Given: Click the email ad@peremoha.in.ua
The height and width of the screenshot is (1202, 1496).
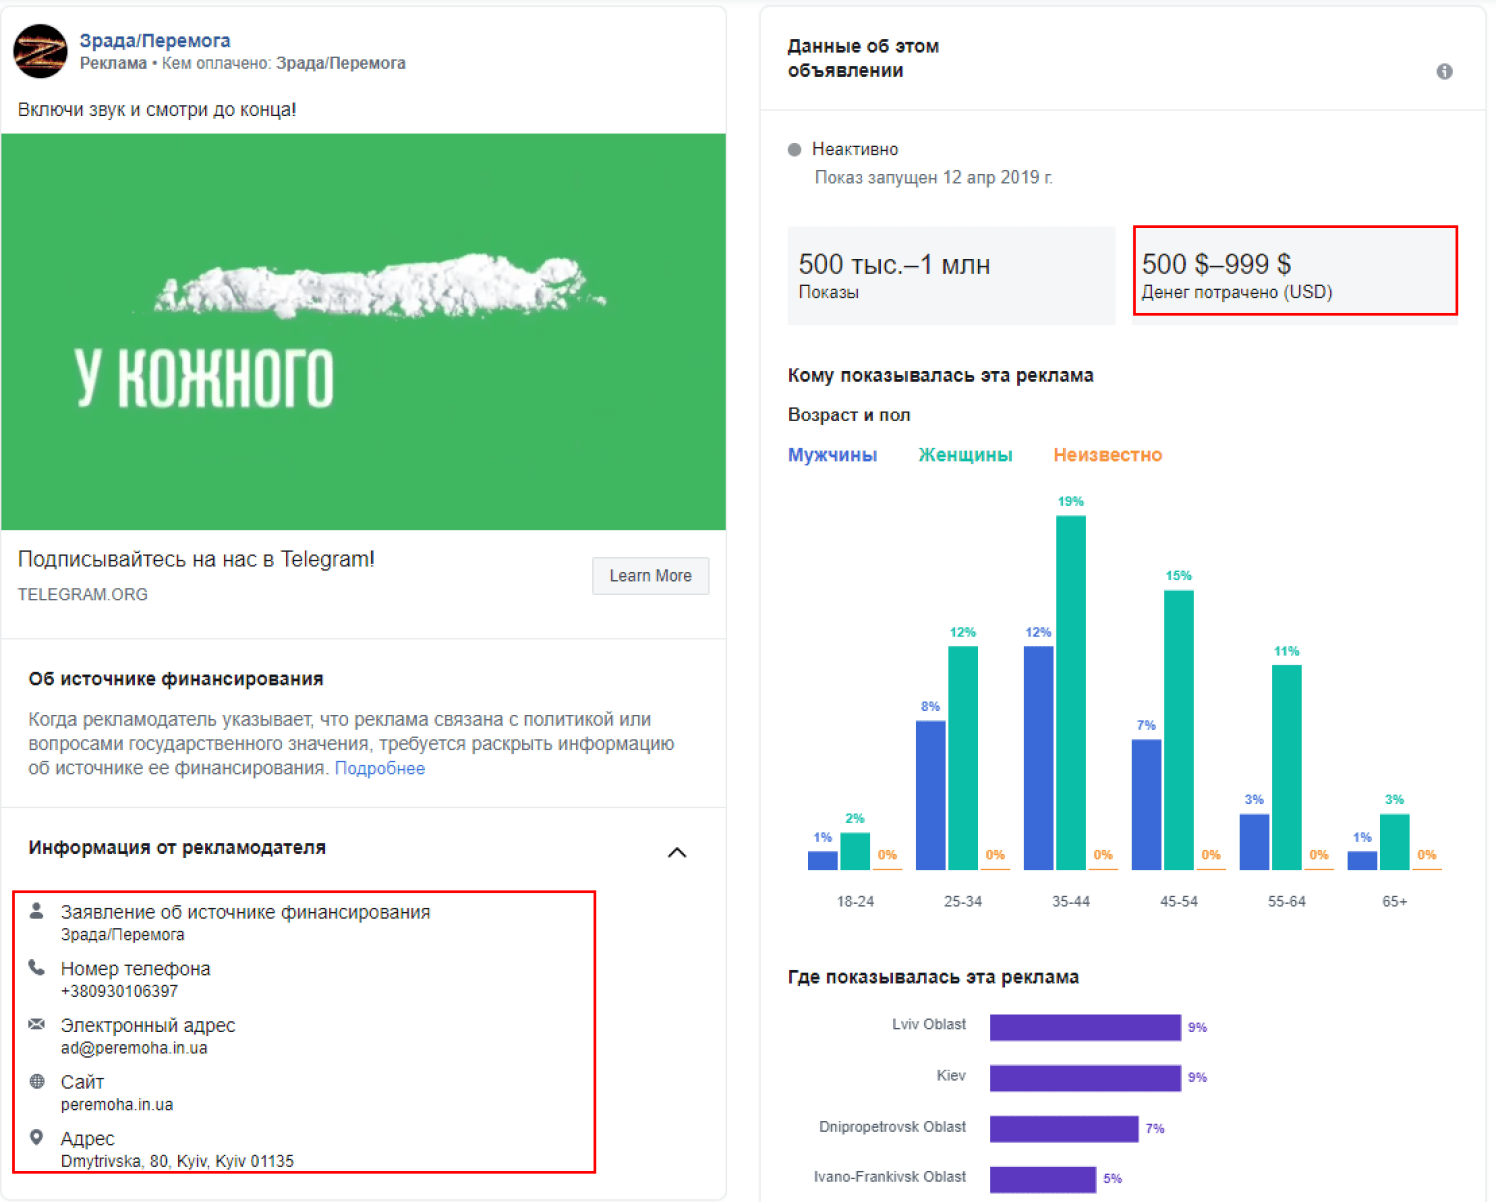Looking at the screenshot, I should coord(134,1048).
